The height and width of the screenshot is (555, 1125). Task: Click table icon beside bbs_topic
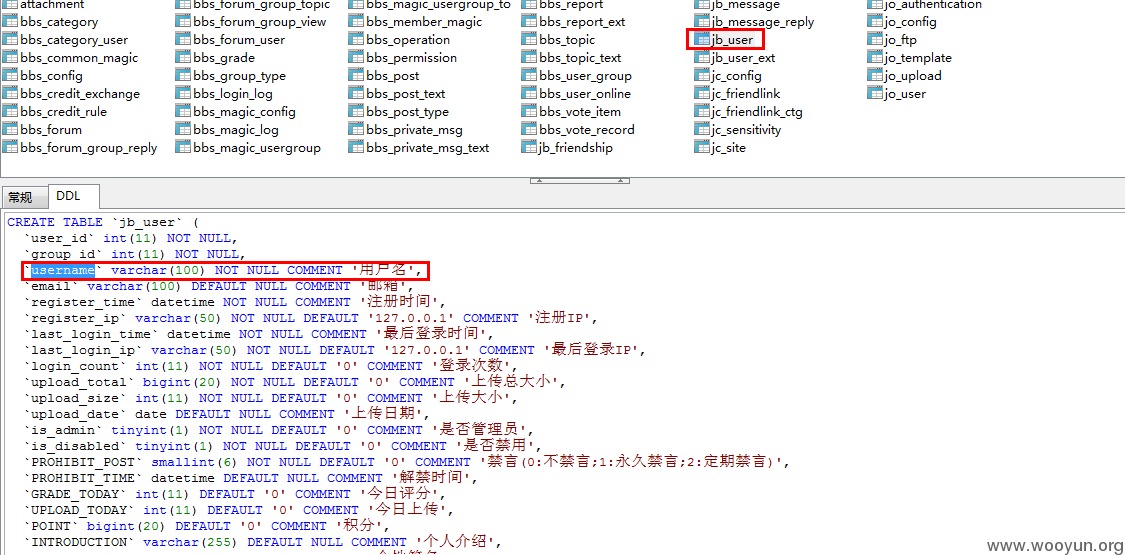529,40
